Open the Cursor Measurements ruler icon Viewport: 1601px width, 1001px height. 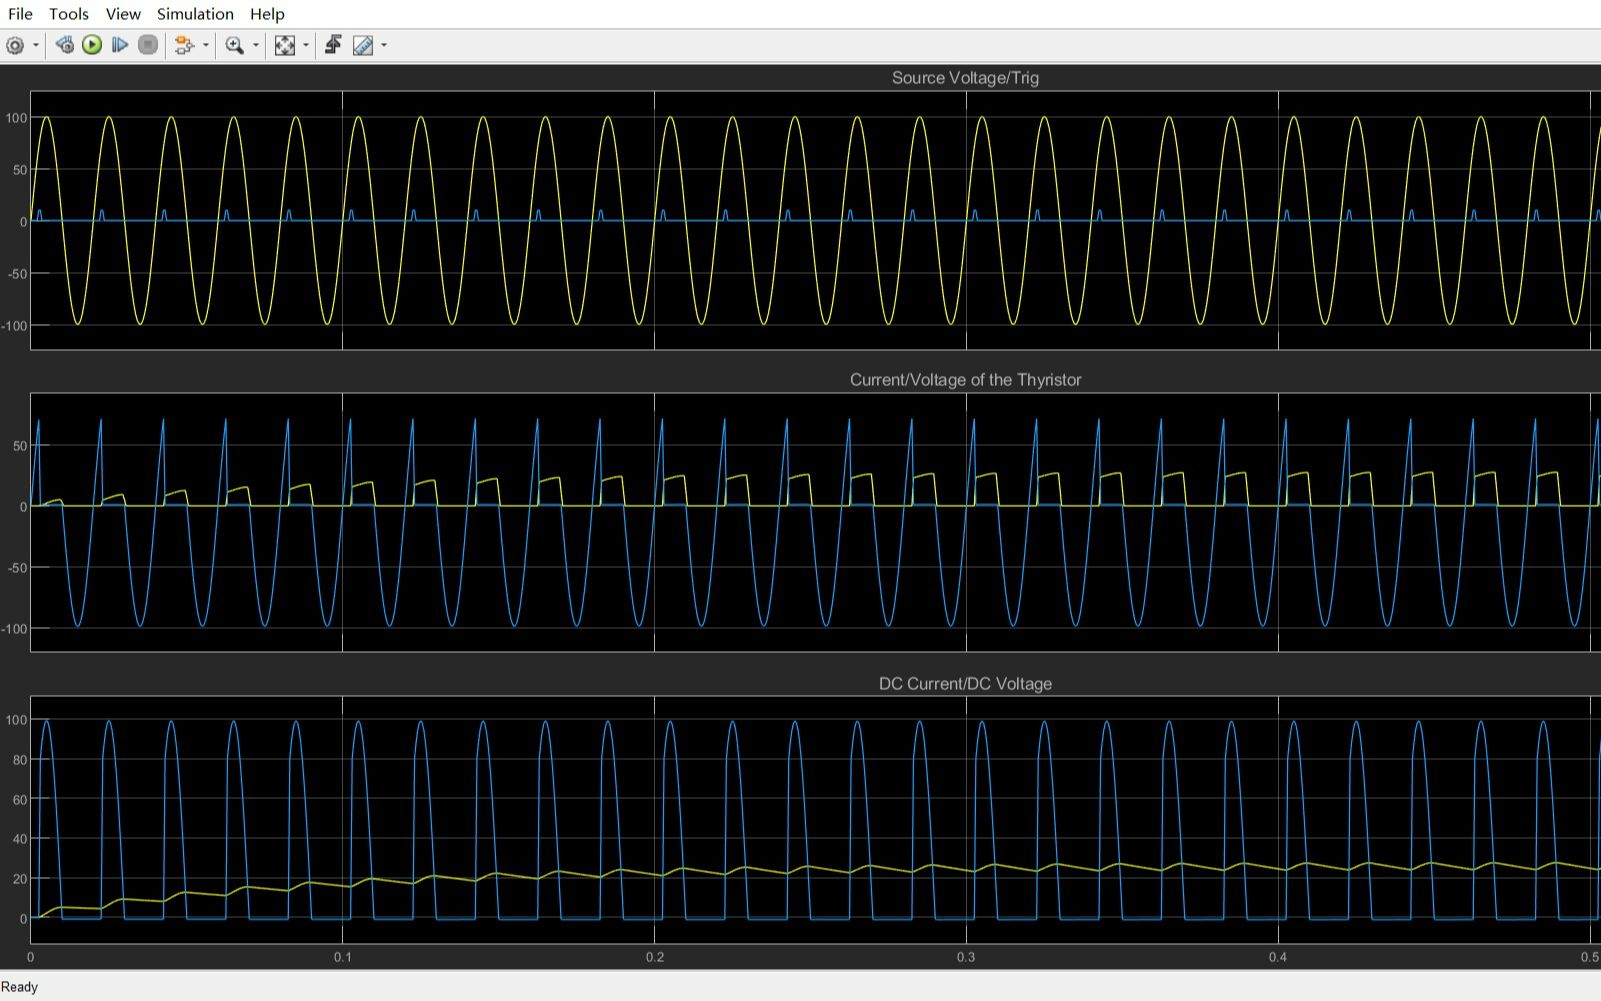(363, 45)
